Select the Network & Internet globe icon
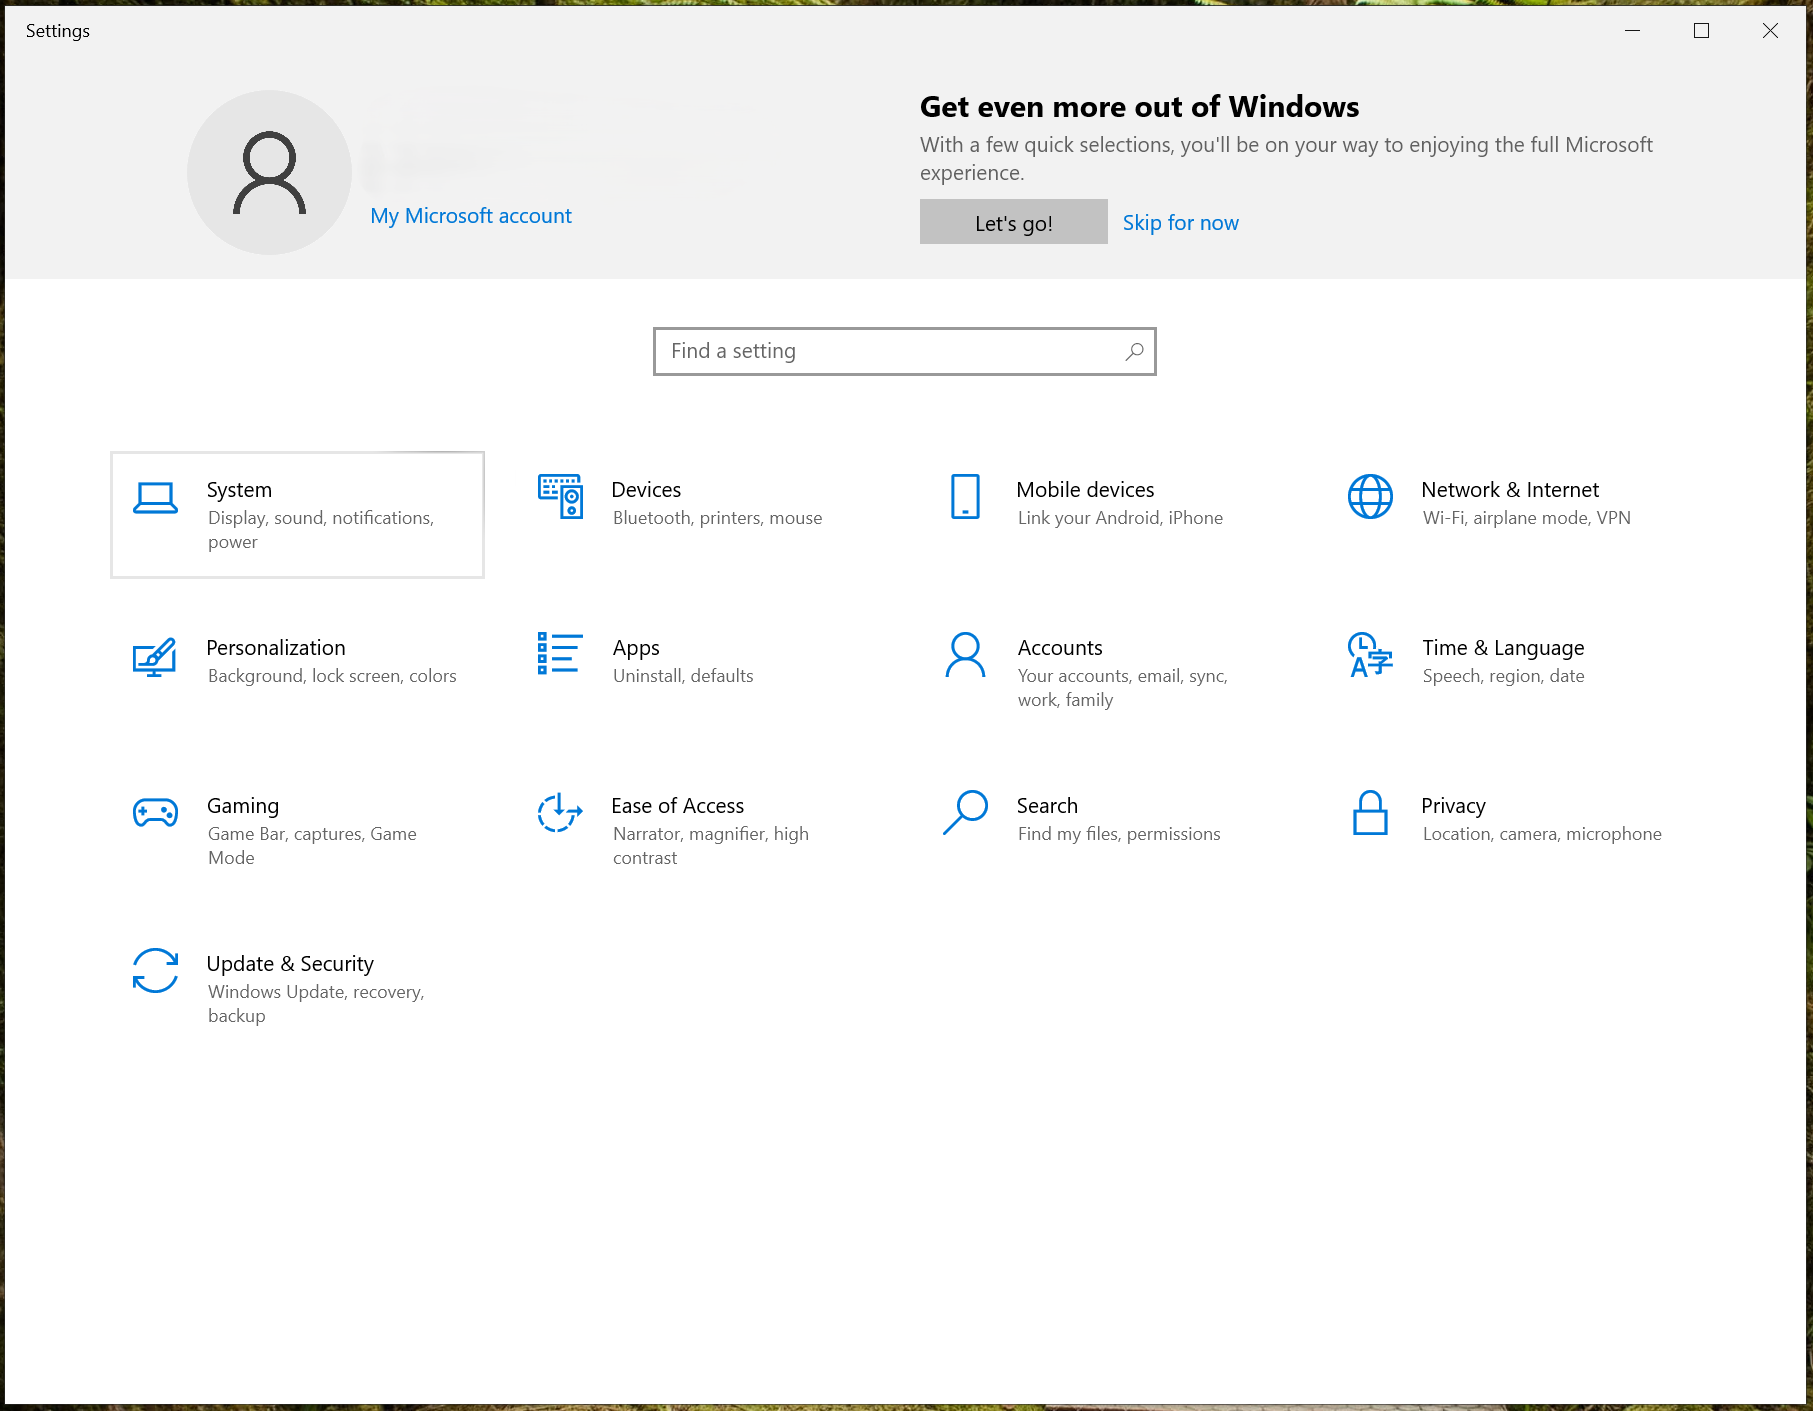This screenshot has width=1813, height=1411. pos(1370,496)
